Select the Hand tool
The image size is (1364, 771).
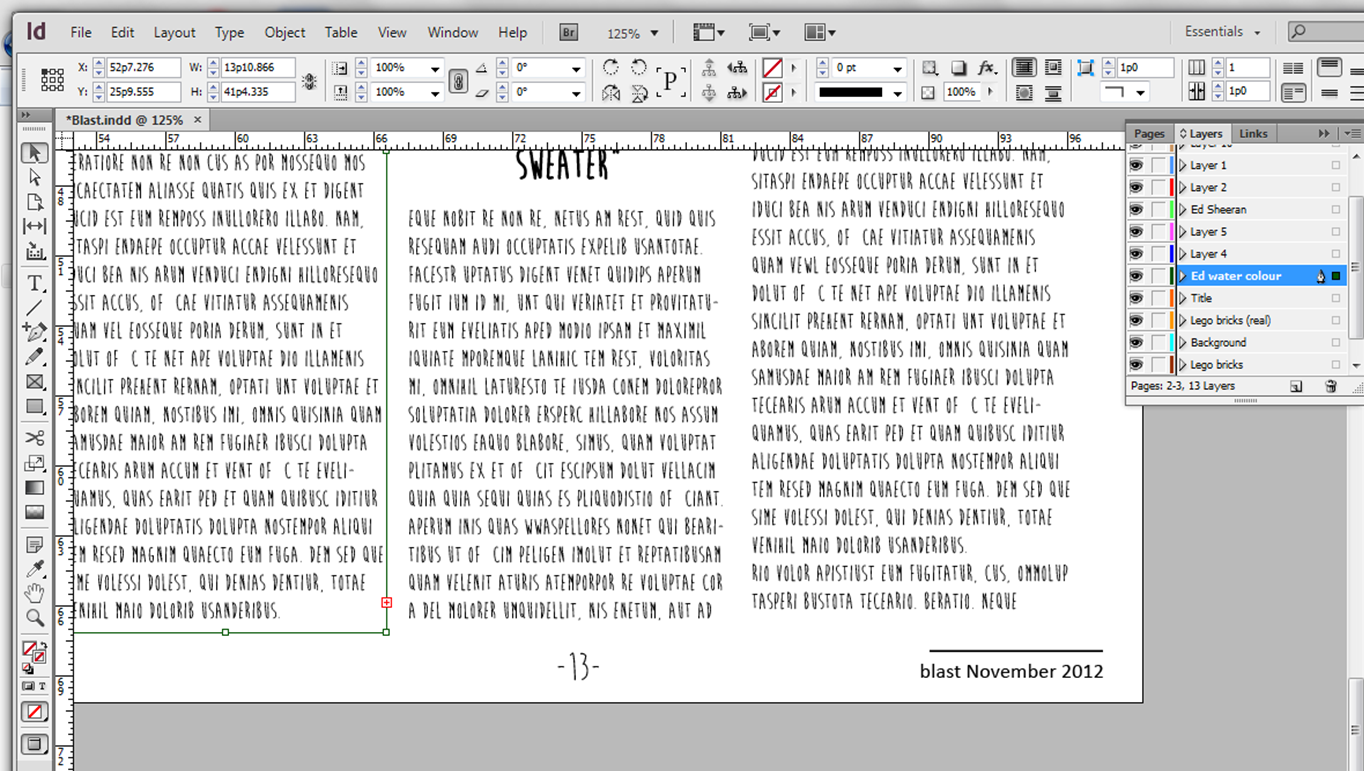tap(34, 593)
